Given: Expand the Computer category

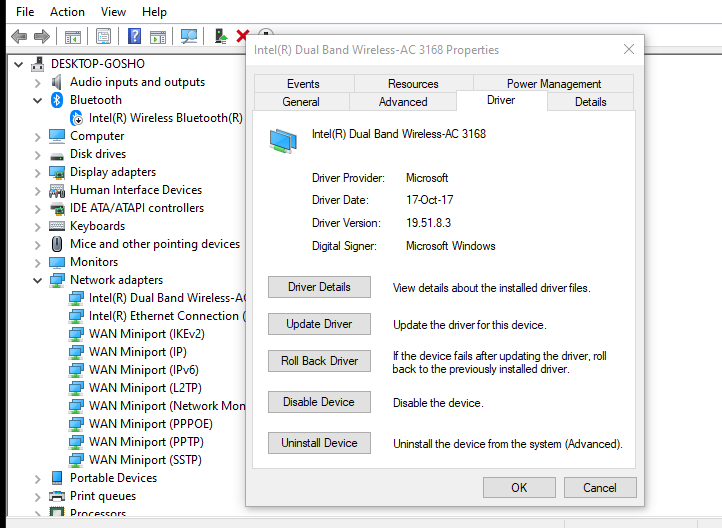Looking at the screenshot, I should [x=38, y=136].
